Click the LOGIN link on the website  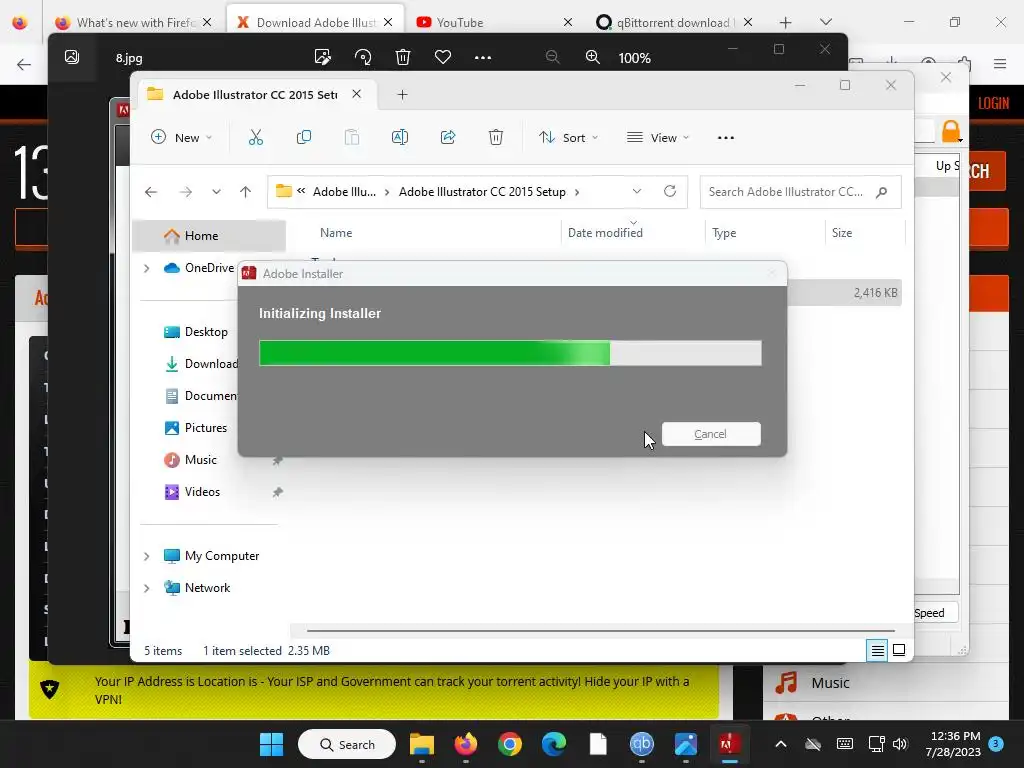[x=993, y=104]
